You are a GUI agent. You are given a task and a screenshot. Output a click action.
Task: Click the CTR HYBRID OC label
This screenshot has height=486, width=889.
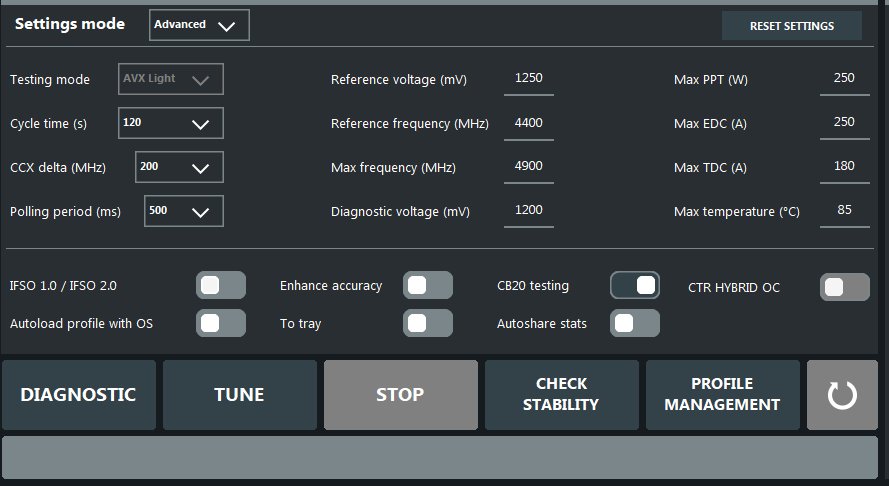pyautogui.click(x=734, y=288)
